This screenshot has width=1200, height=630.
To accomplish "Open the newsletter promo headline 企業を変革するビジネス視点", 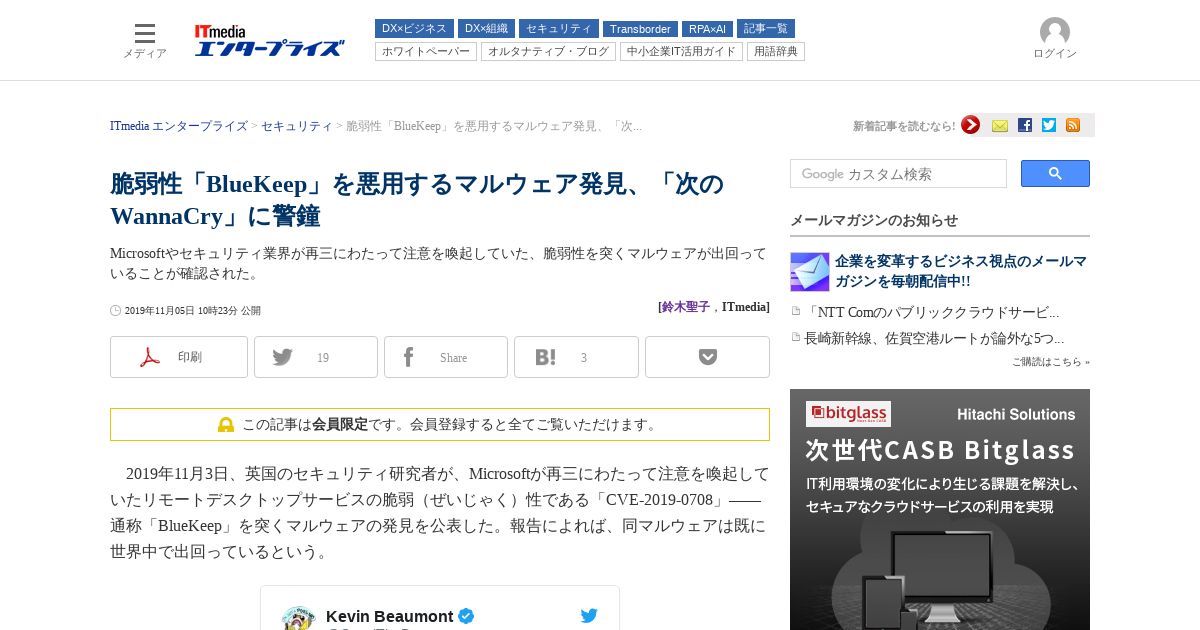I will point(961,271).
